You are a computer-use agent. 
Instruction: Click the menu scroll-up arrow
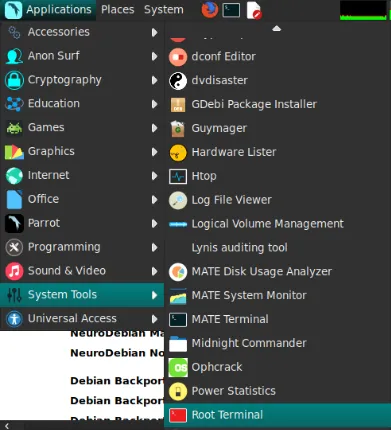(x=277, y=29)
